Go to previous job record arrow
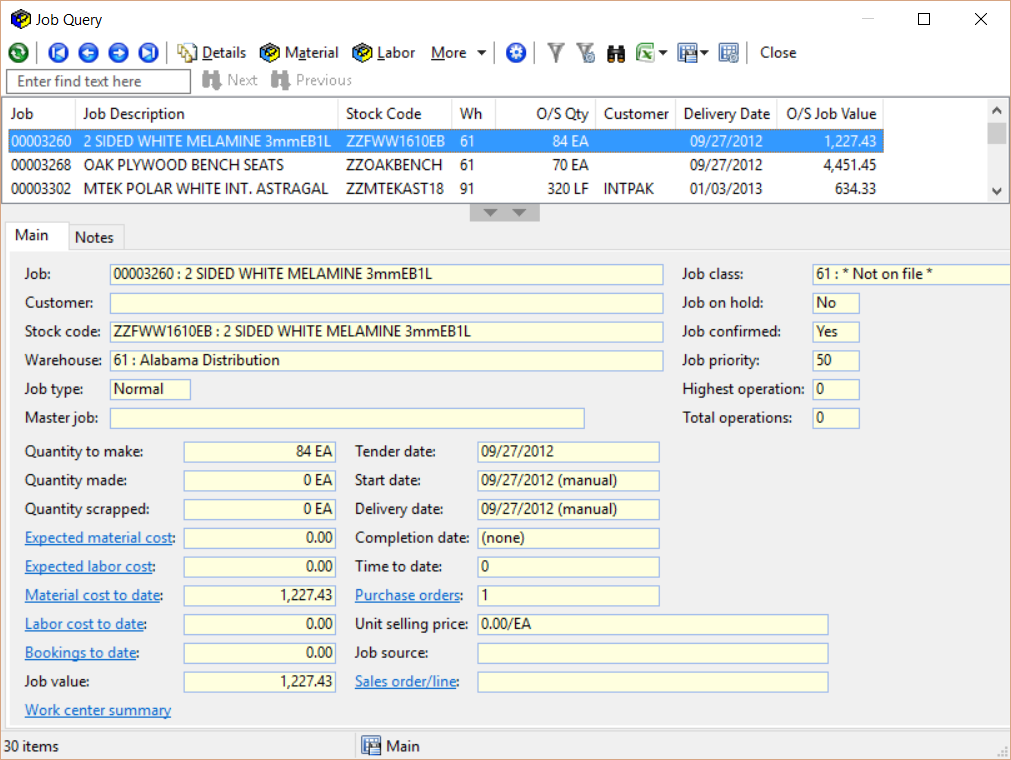This screenshot has height=760, width=1011. pyautogui.click(x=88, y=53)
